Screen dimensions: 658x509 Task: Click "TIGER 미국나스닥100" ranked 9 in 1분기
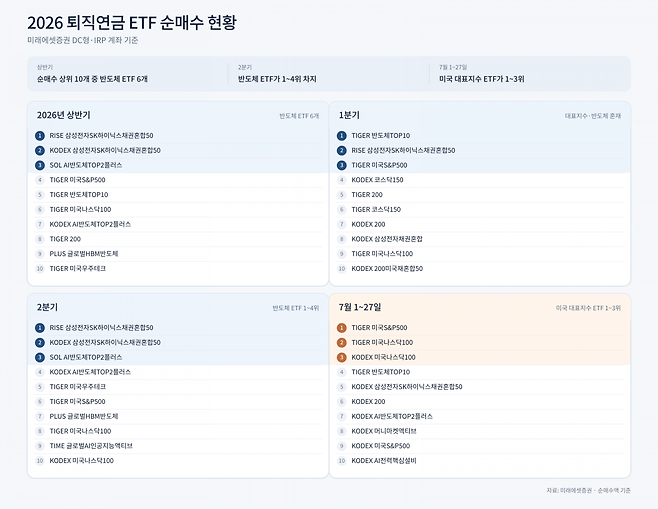click(382, 253)
